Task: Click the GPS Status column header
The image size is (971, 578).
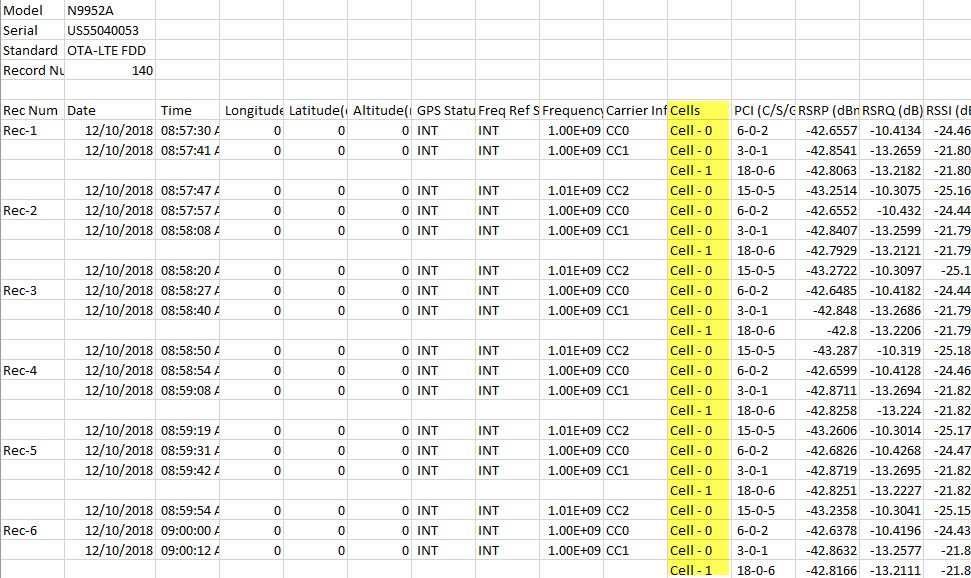Action: (444, 110)
